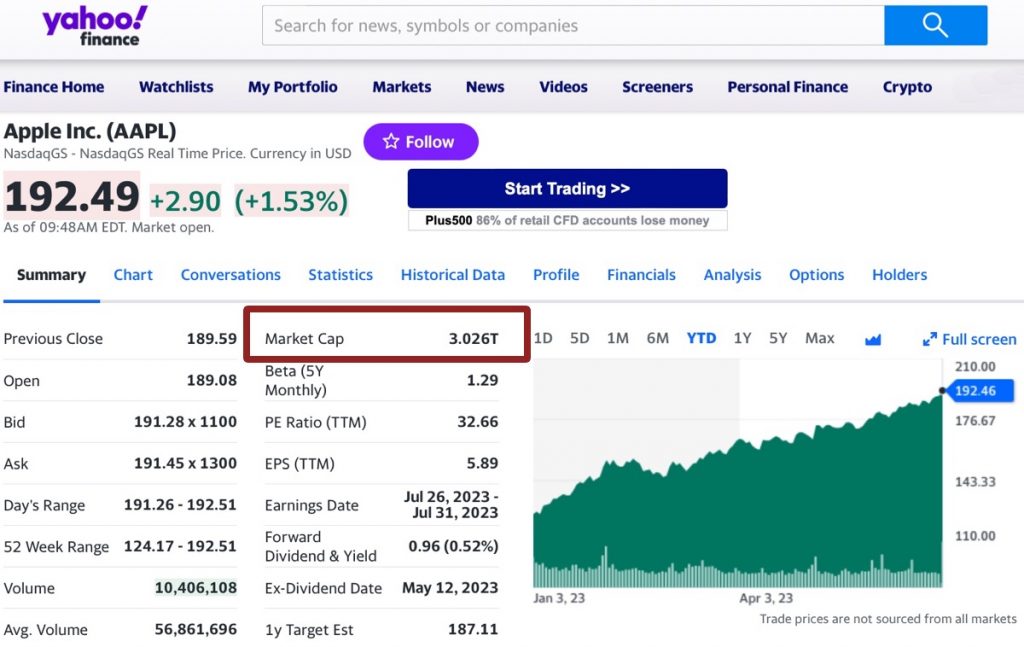Viewport: 1024px width, 647px height.
Task: Select the Summary tab
Action: (52, 275)
